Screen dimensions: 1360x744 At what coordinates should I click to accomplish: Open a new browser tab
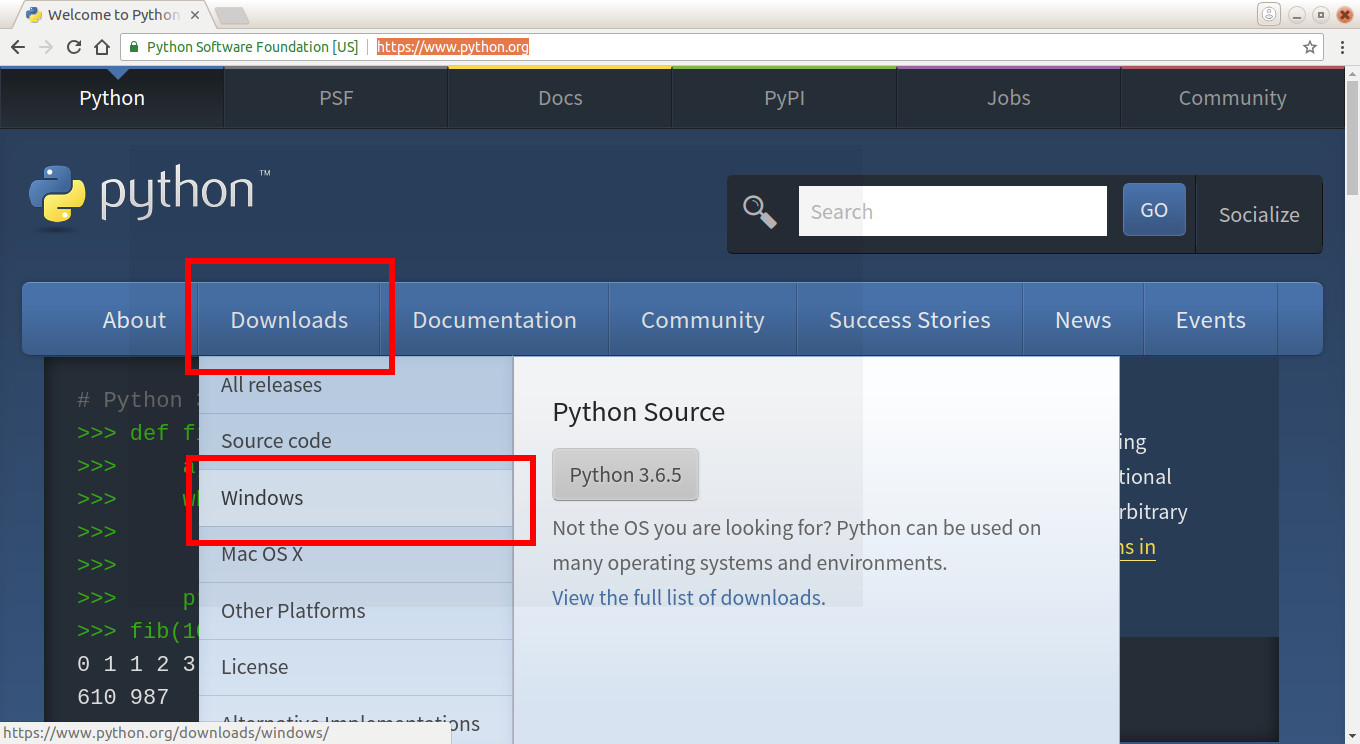[x=231, y=15]
